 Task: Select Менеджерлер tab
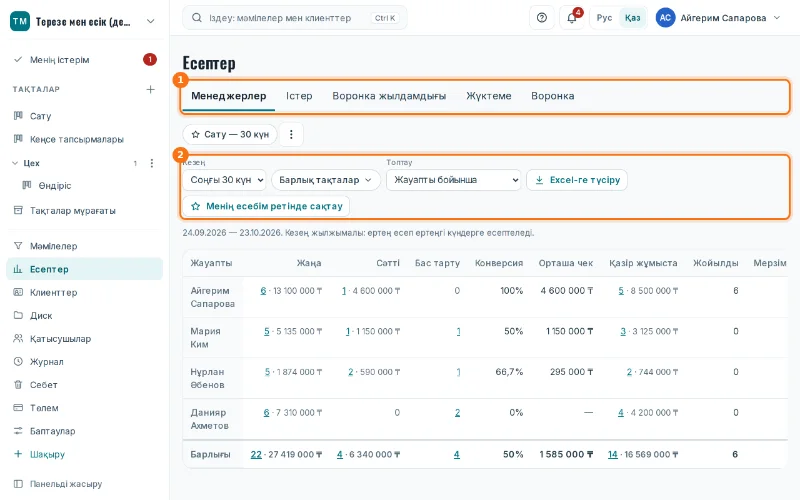[229, 96]
